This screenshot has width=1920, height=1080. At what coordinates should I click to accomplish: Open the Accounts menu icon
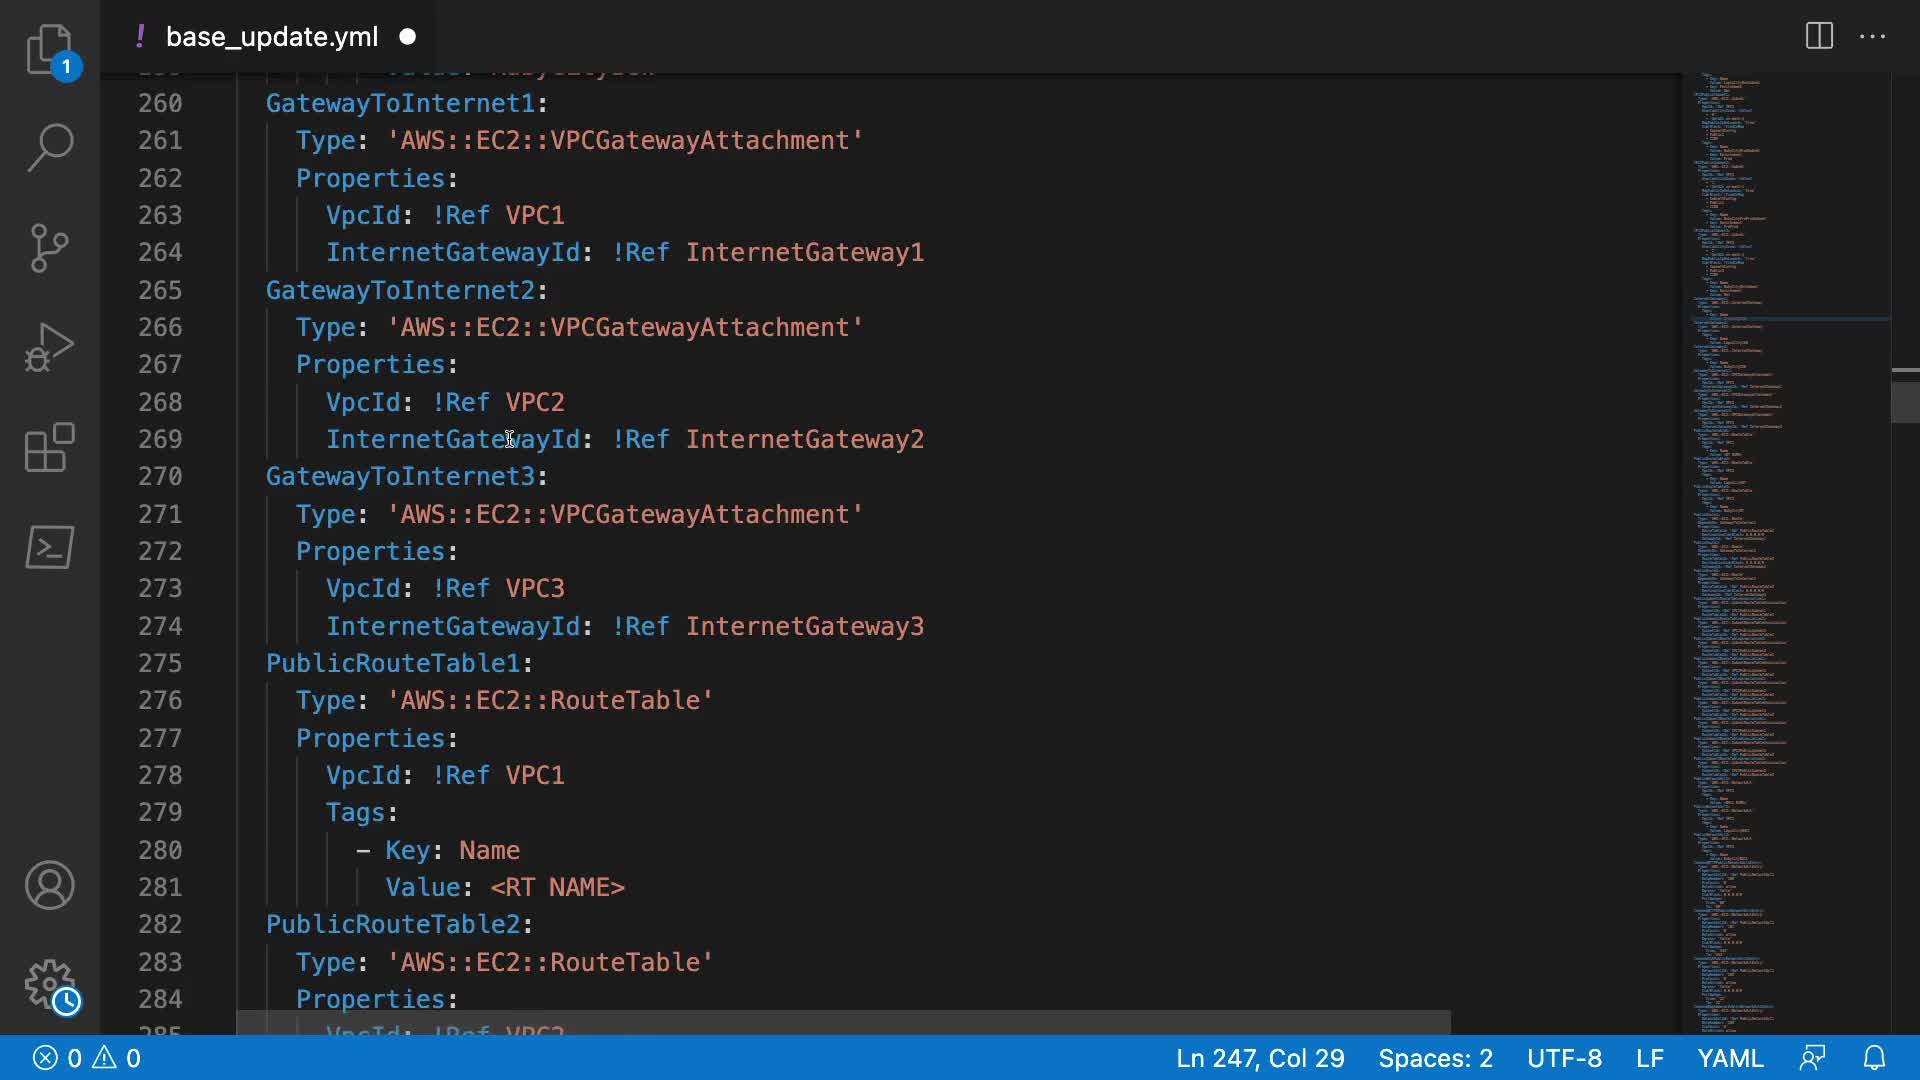tap(49, 886)
